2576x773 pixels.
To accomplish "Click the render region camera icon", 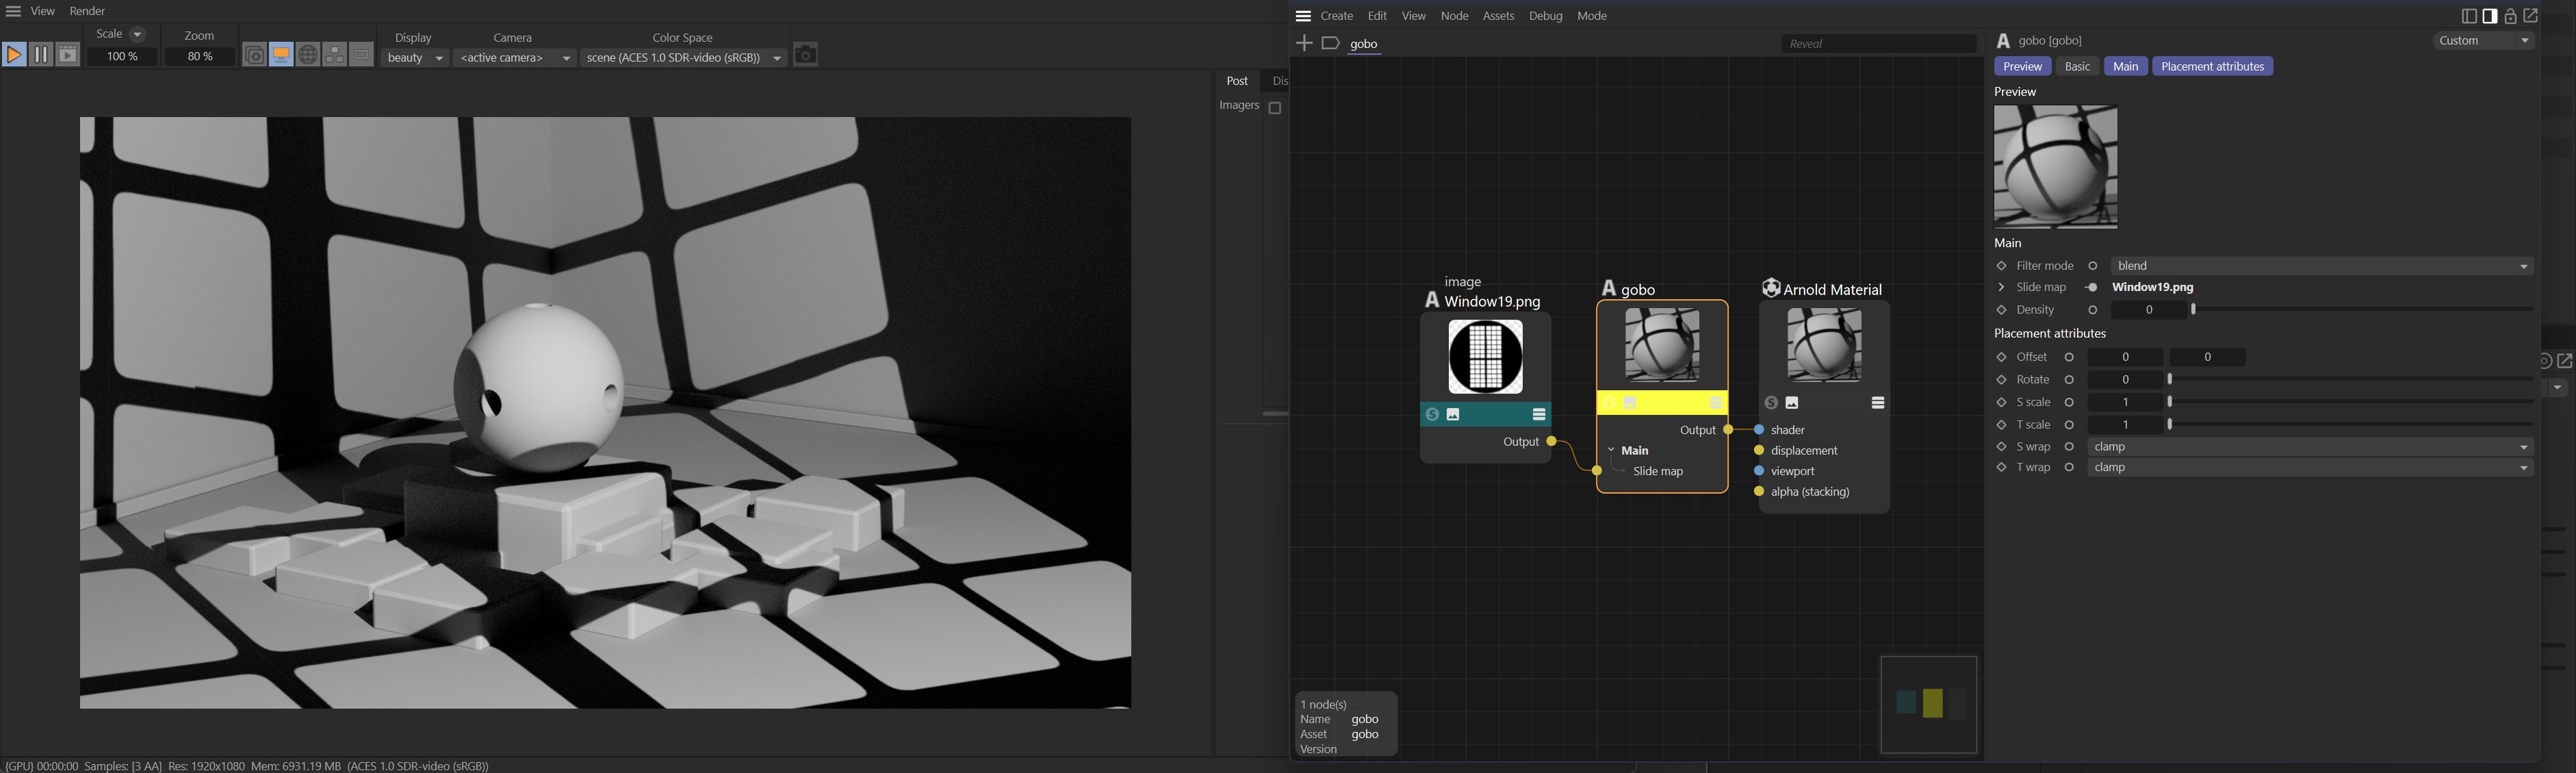I will pyautogui.click(x=255, y=55).
